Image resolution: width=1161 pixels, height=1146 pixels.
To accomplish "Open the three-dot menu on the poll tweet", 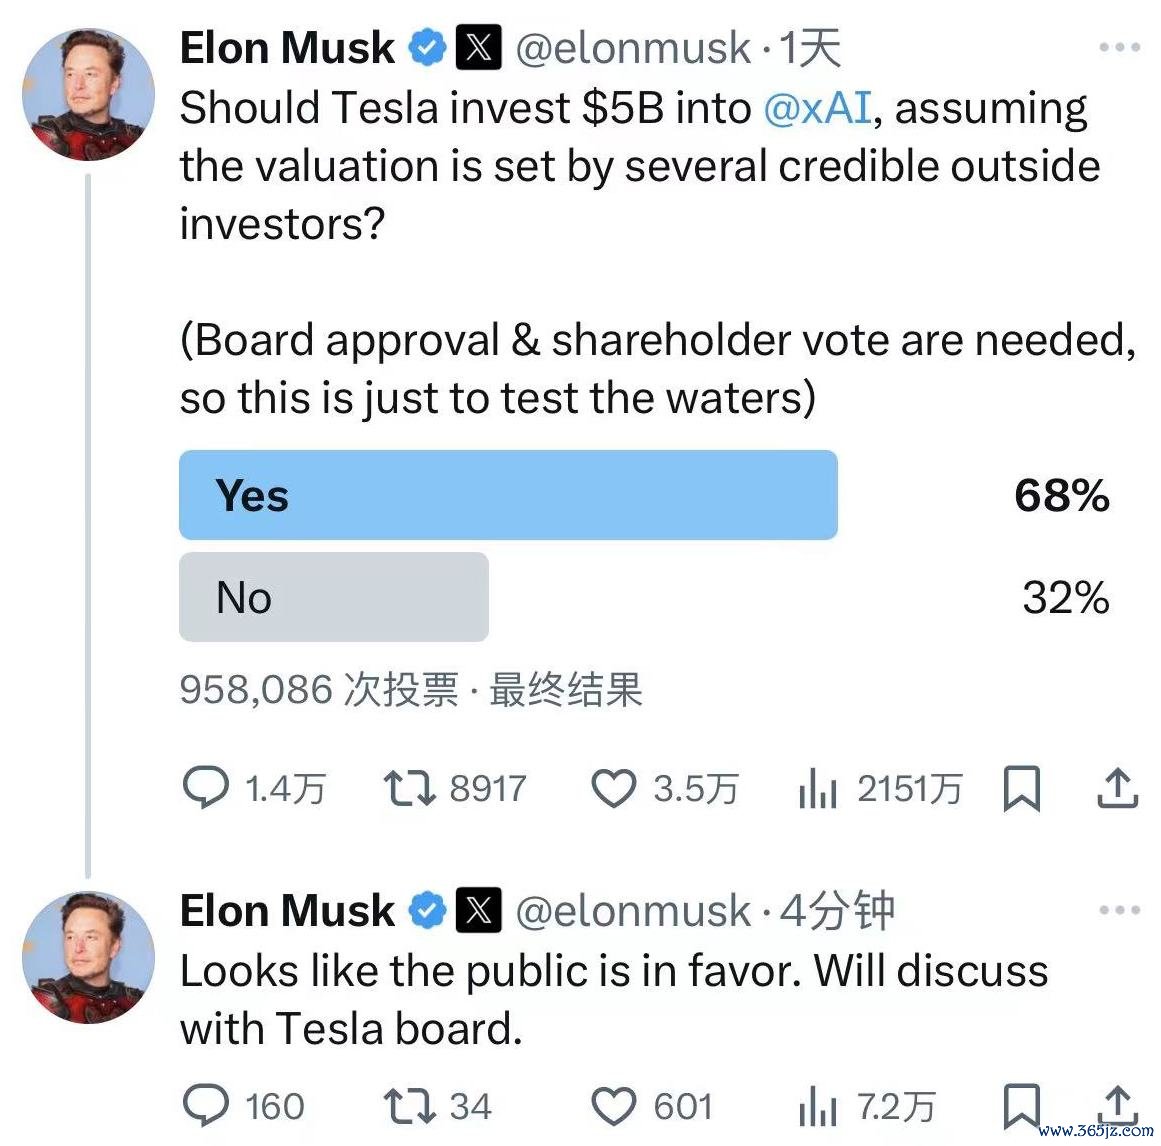I will coord(1120,47).
